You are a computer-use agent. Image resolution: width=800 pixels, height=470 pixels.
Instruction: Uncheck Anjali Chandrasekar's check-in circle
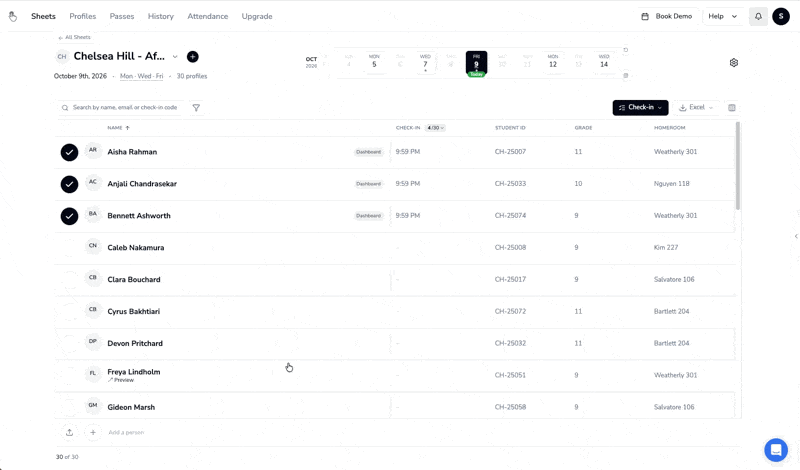pyautogui.click(x=69, y=184)
